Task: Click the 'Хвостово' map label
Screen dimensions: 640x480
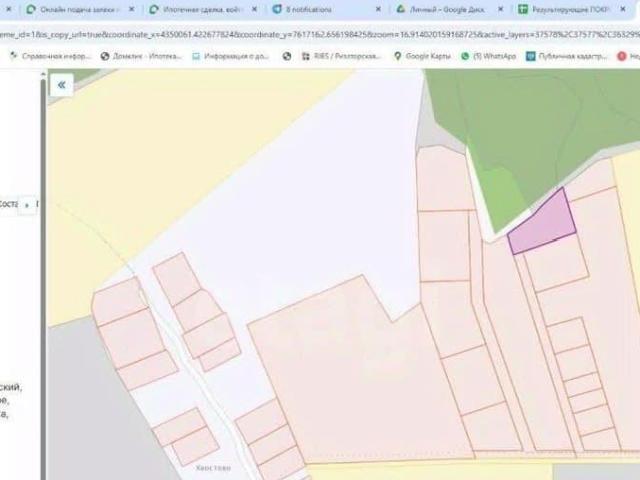Action: [x=213, y=468]
